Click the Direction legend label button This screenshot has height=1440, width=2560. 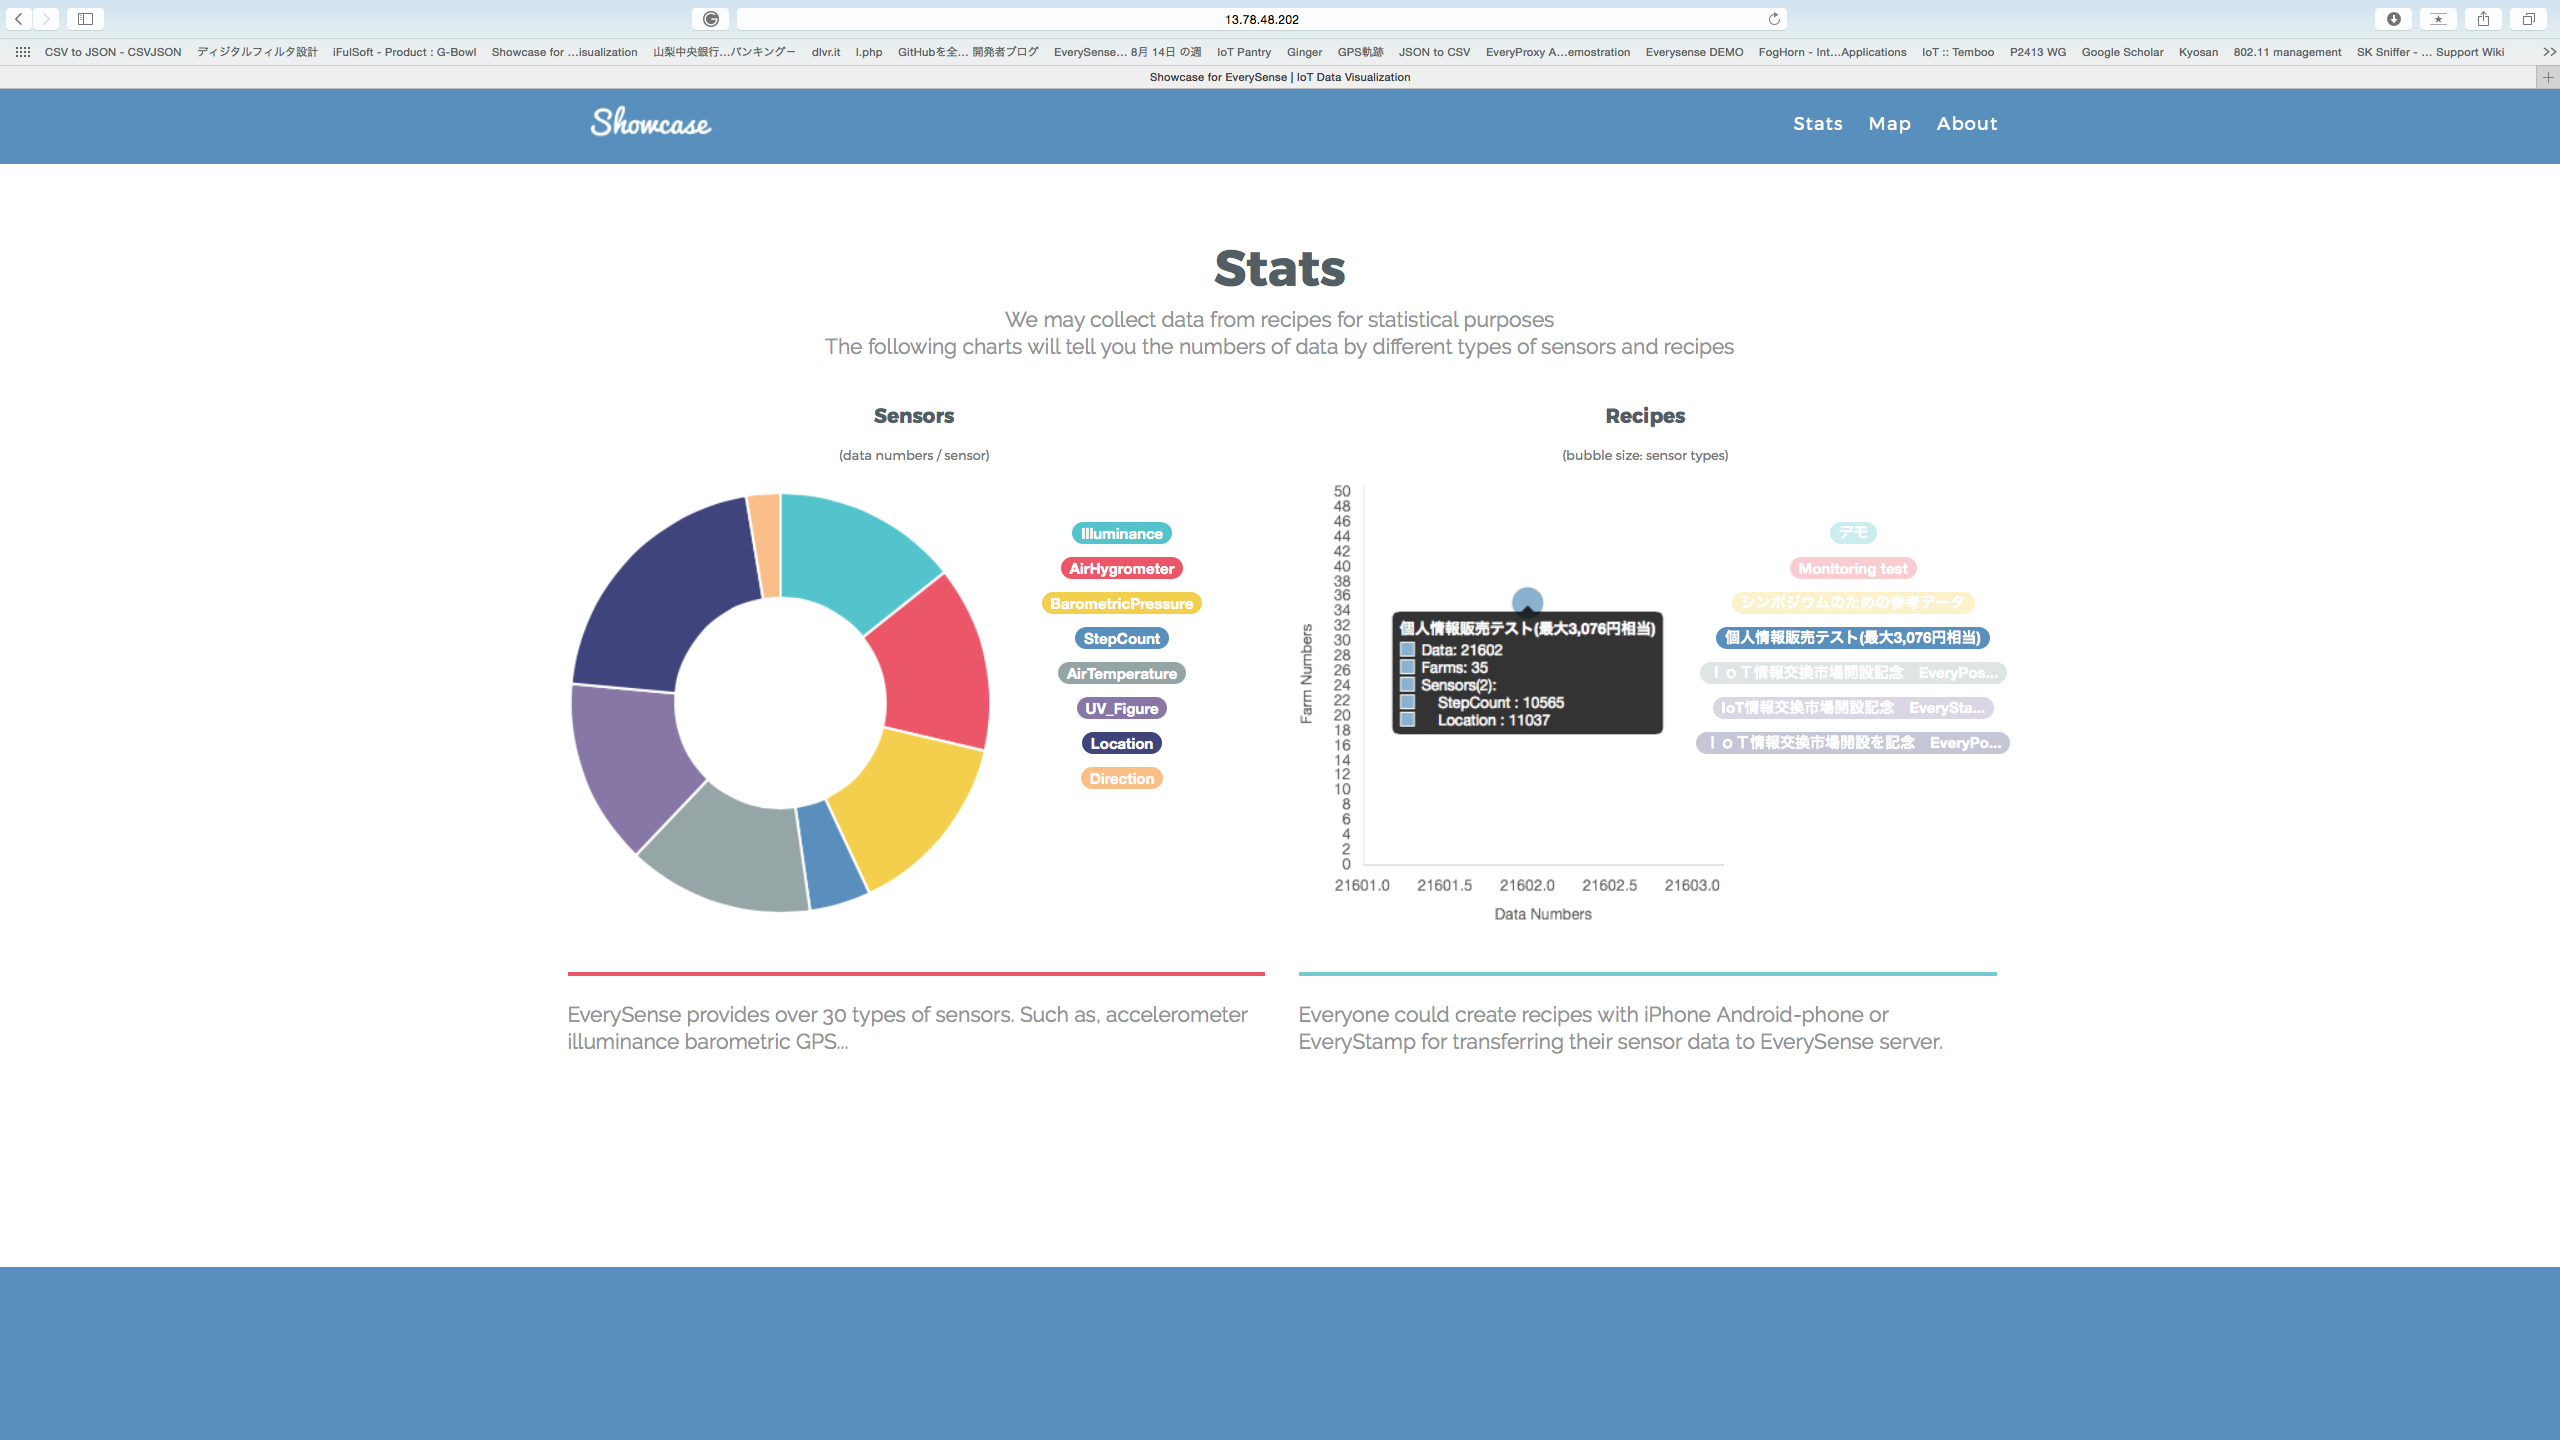click(x=1120, y=779)
